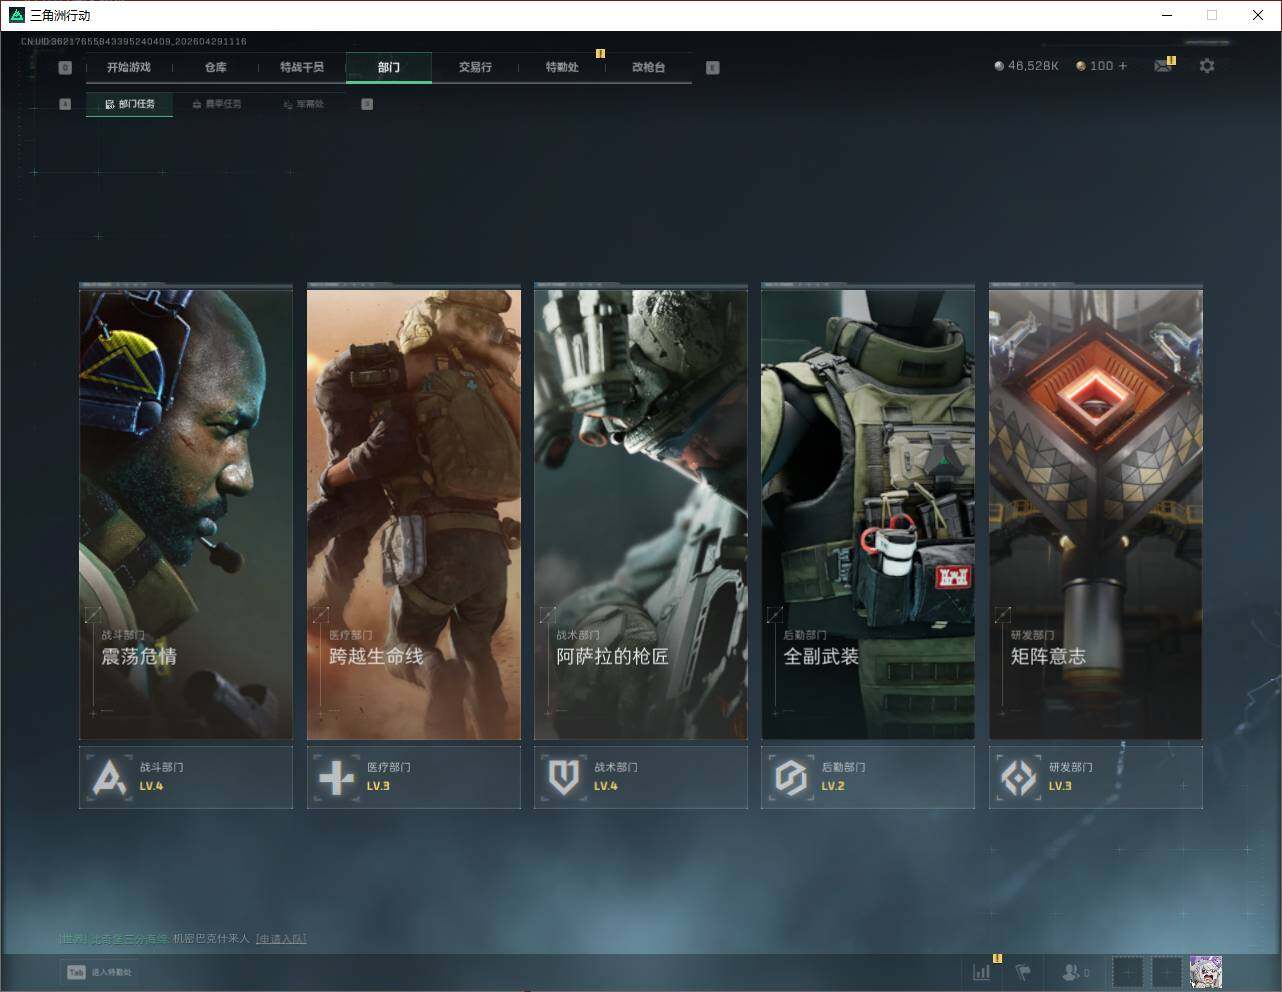
Task: Click the 医疗部门 LV.3 cross icon
Action: (x=336, y=777)
